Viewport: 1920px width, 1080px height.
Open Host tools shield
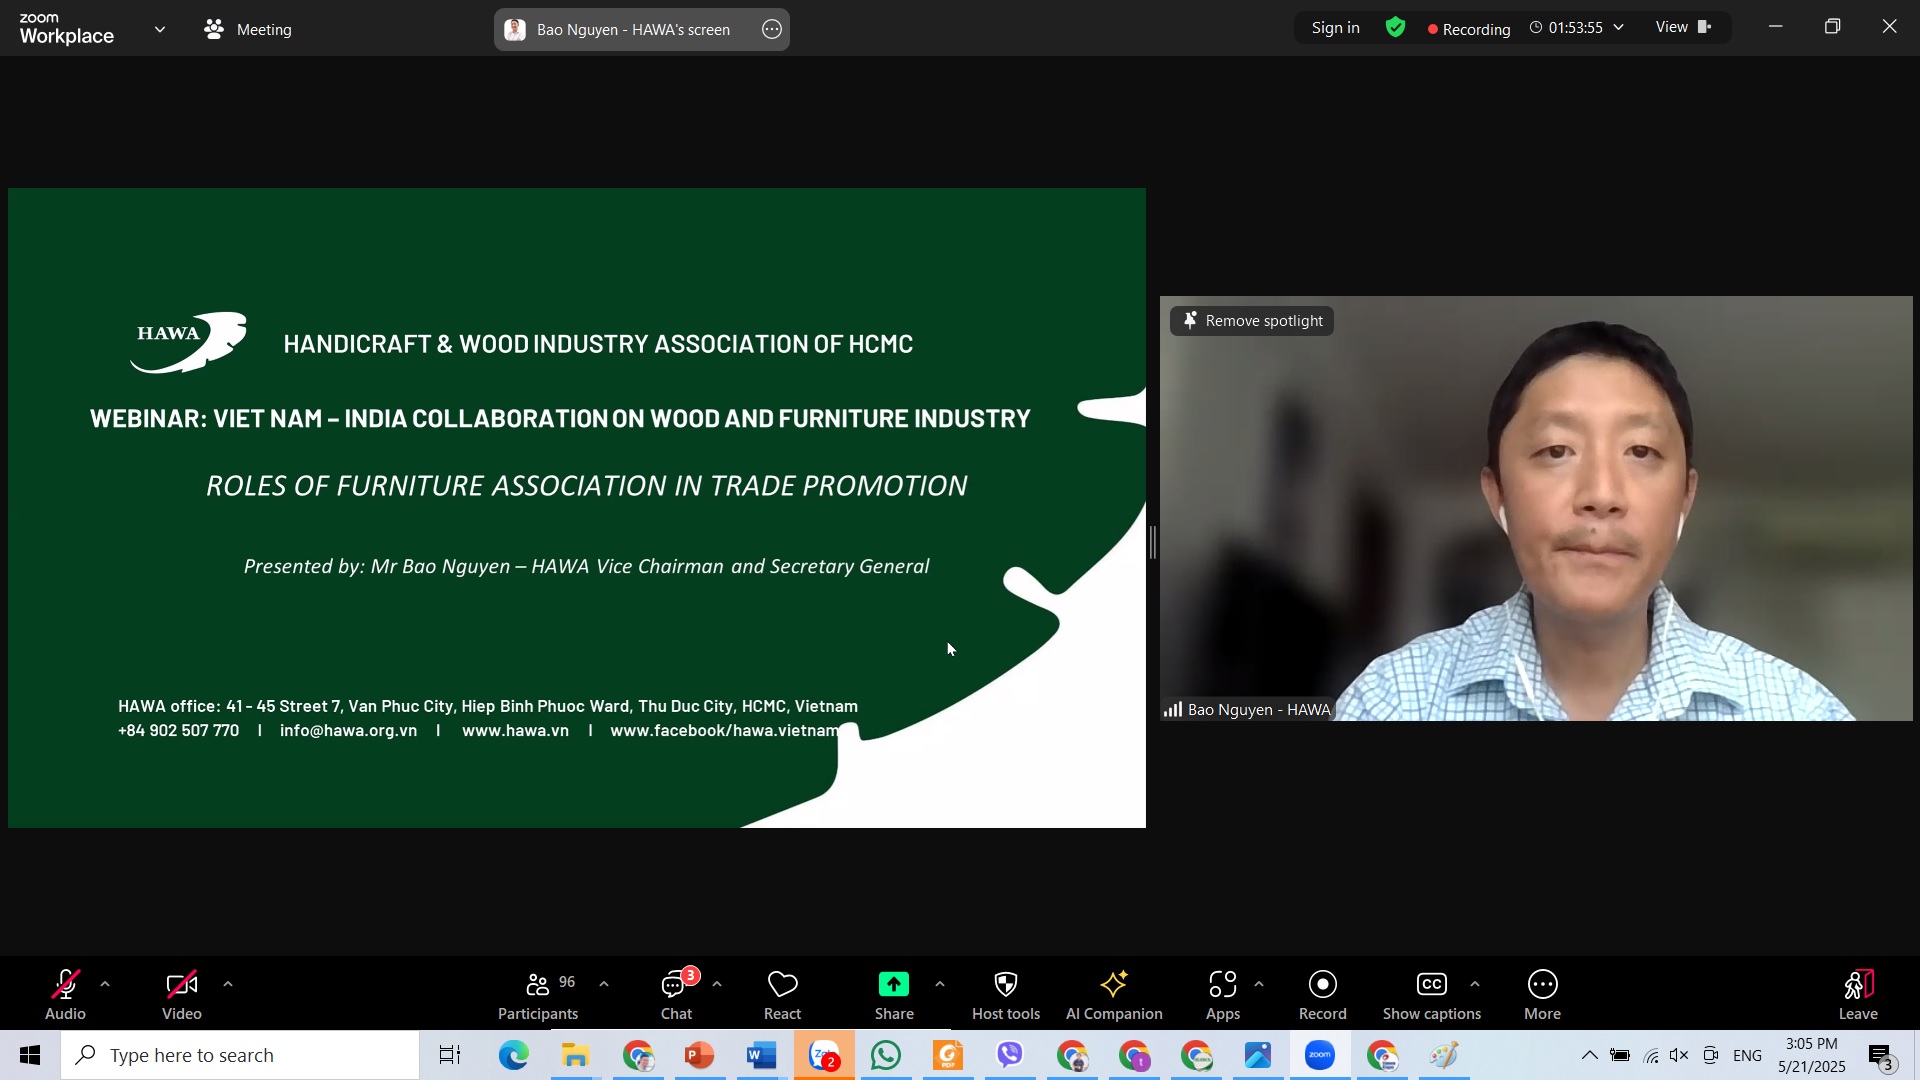click(x=1006, y=996)
